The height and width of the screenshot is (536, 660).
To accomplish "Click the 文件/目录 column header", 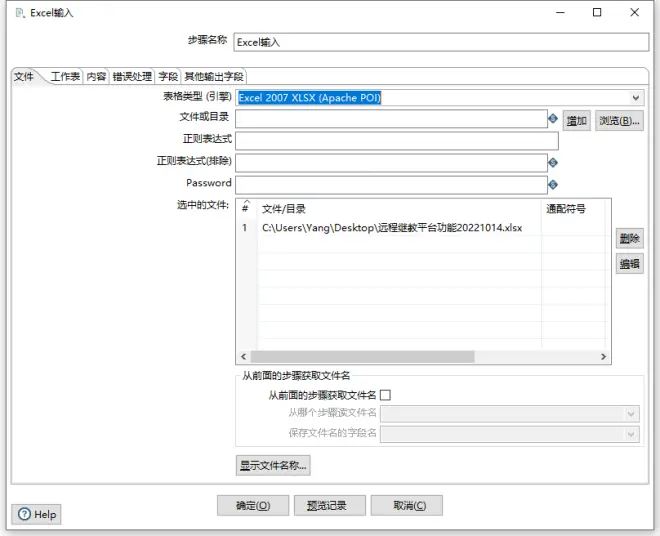I will point(399,209).
